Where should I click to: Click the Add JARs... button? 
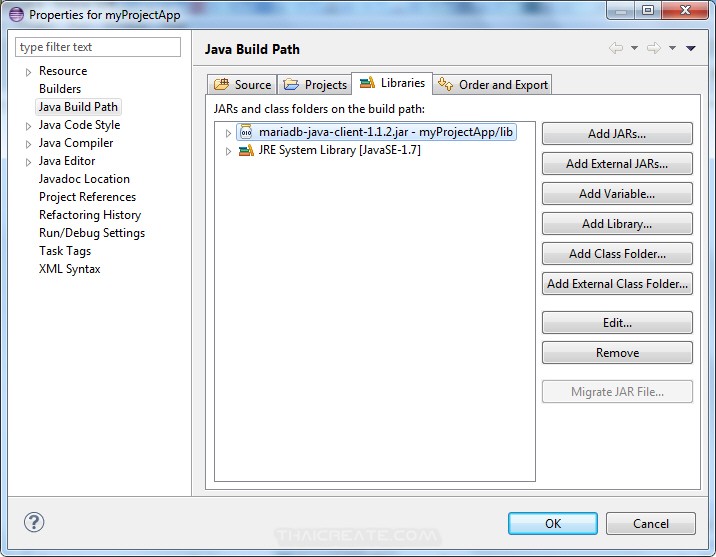(617, 134)
